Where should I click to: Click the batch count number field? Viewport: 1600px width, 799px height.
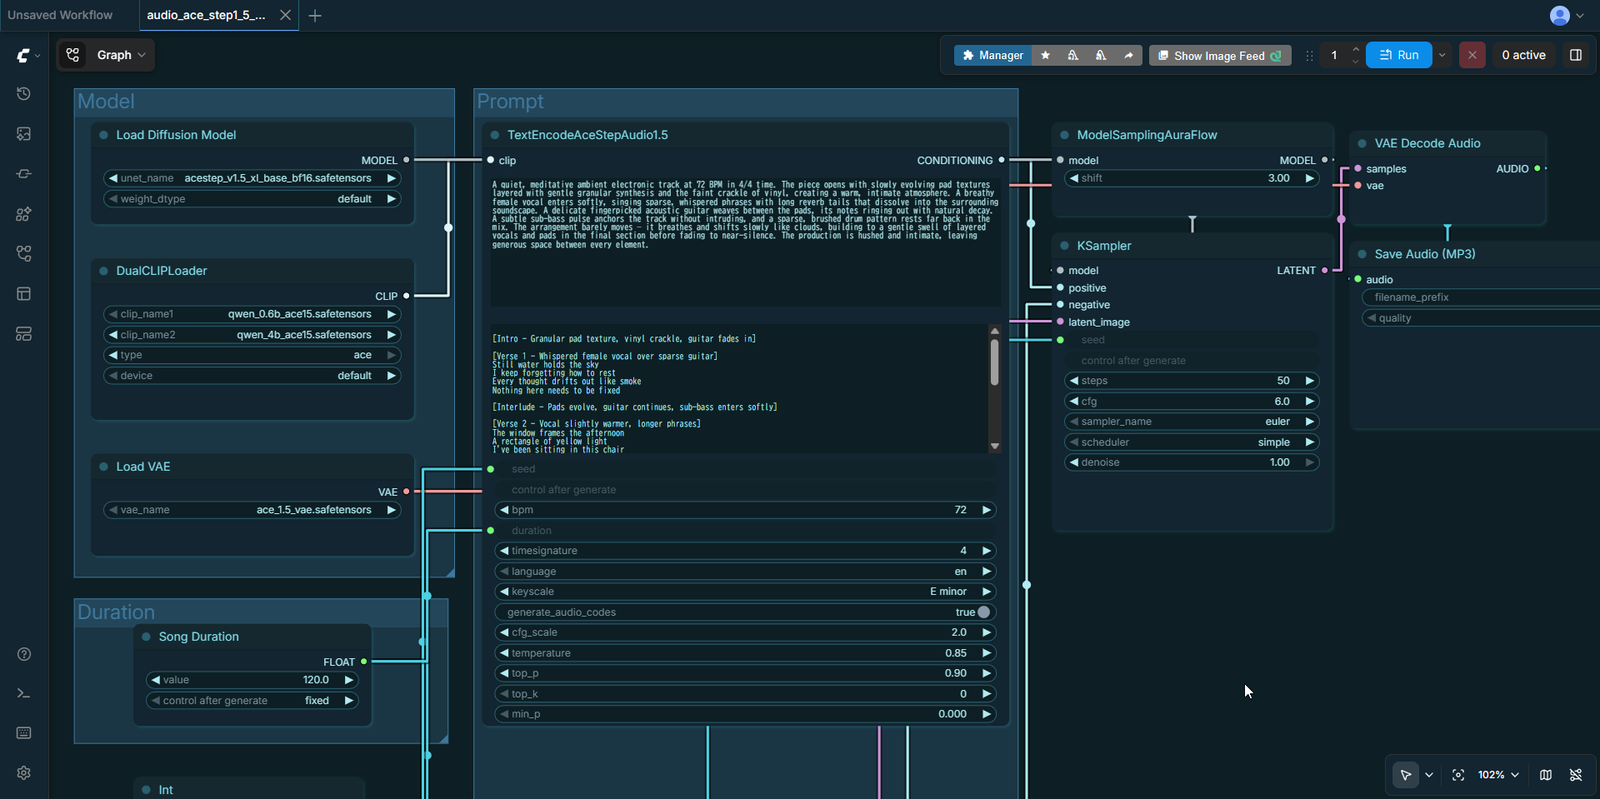click(x=1334, y=55)
